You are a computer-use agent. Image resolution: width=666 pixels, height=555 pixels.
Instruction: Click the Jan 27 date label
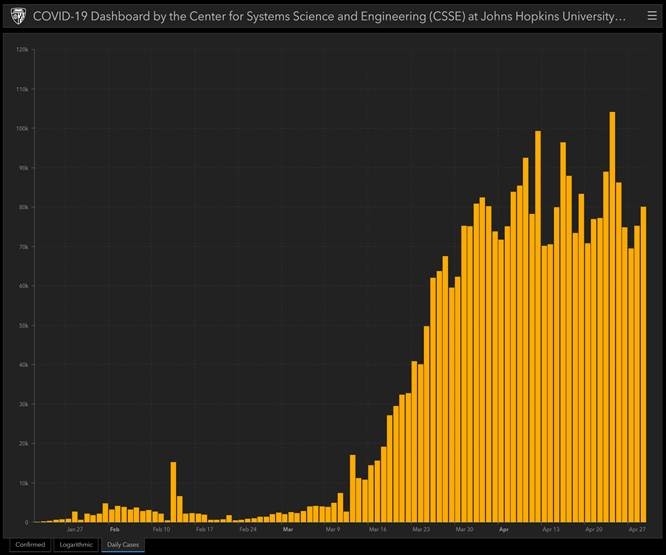[74, 529]
